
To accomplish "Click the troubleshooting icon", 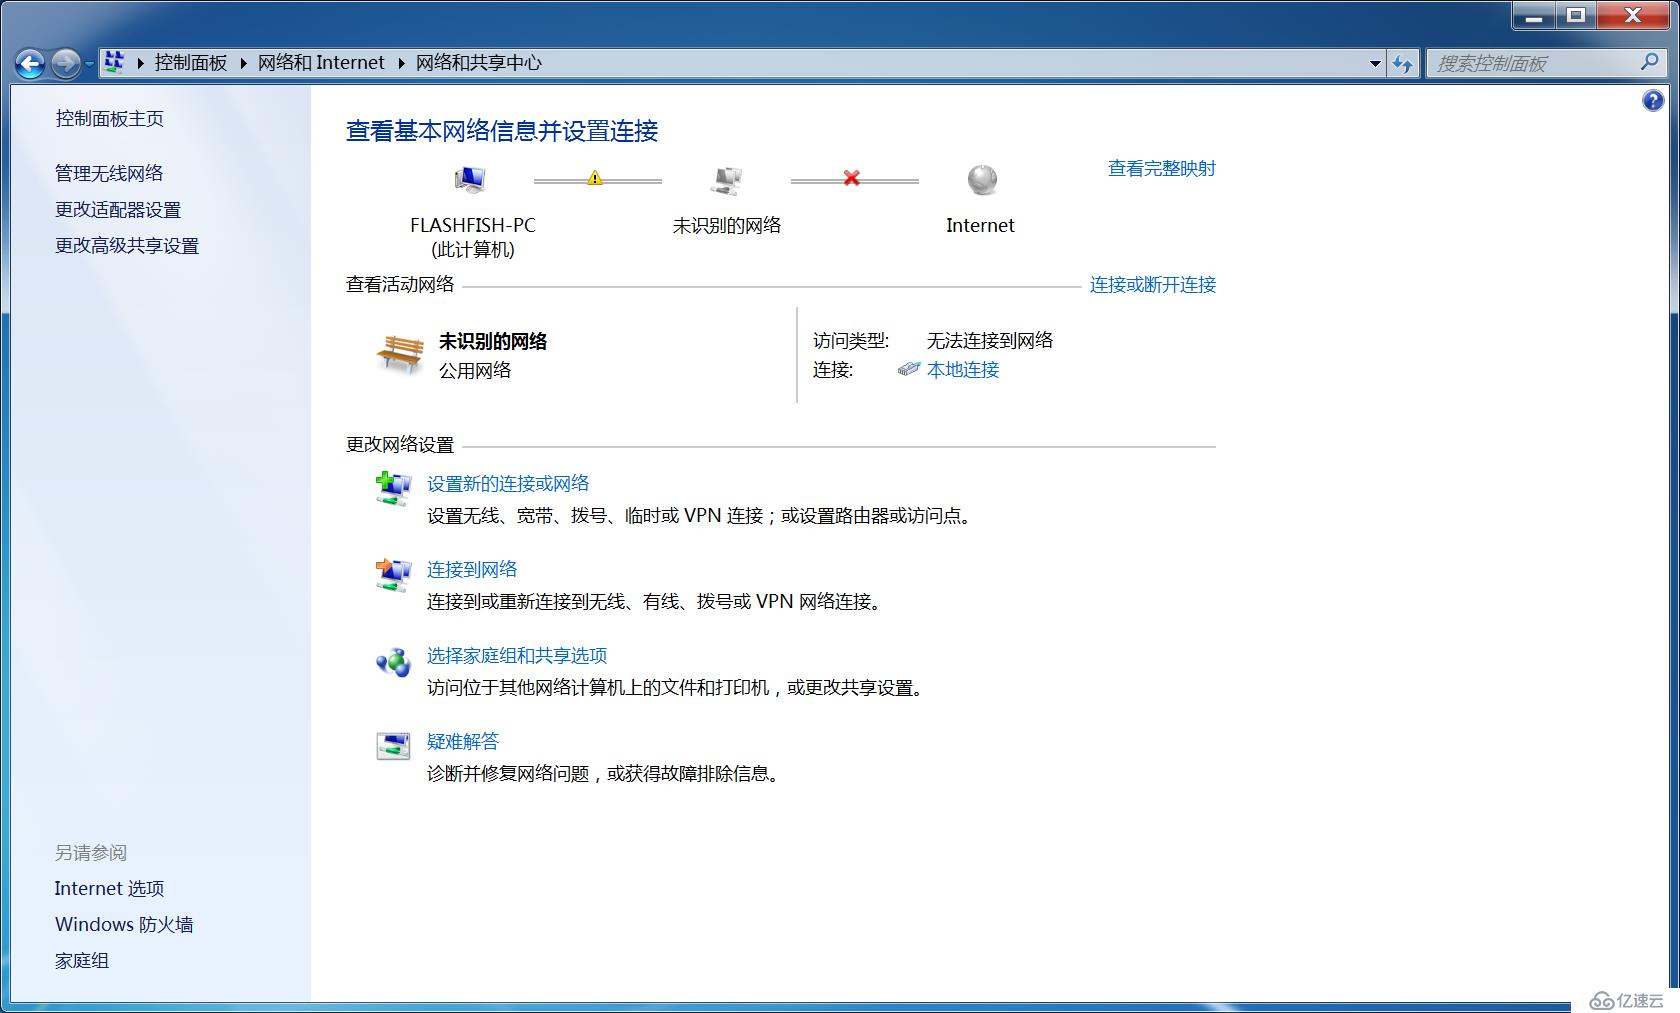I will tap(393, 746).
